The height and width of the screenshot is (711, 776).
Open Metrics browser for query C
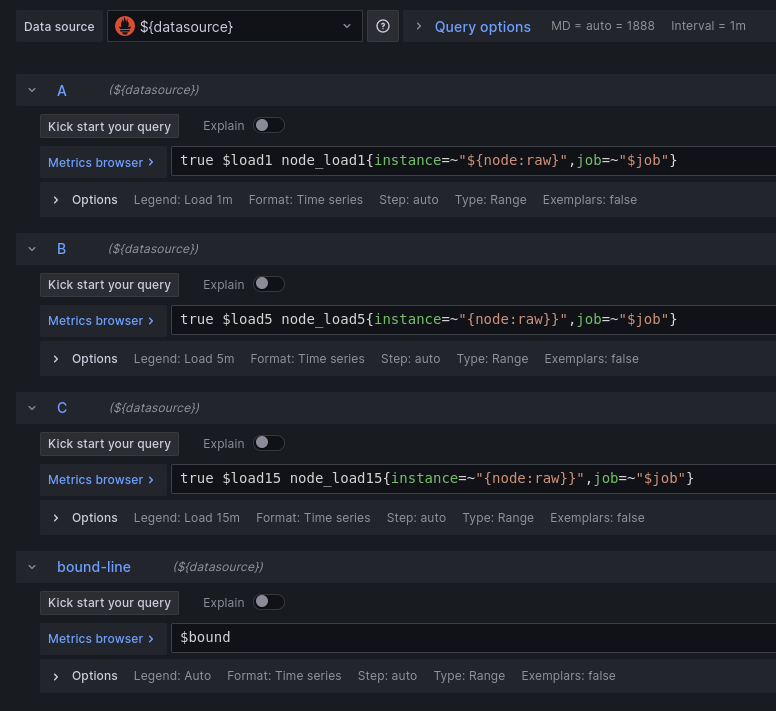tap(101, 480)
